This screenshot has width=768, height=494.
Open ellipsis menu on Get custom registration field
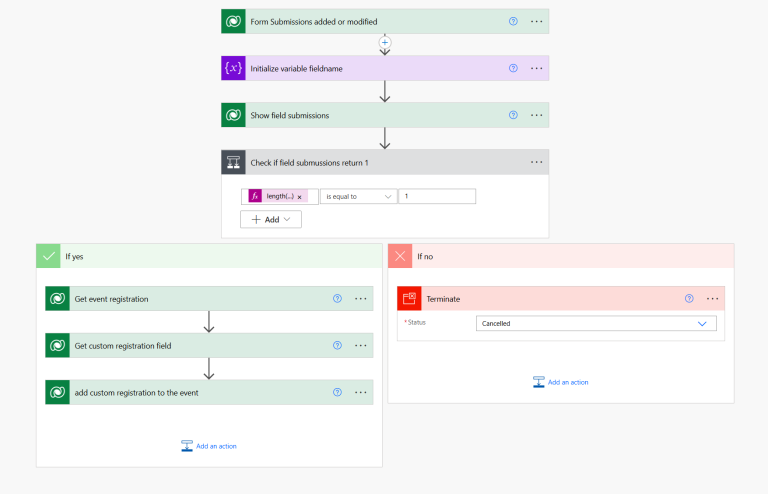[x=360, y=345]
